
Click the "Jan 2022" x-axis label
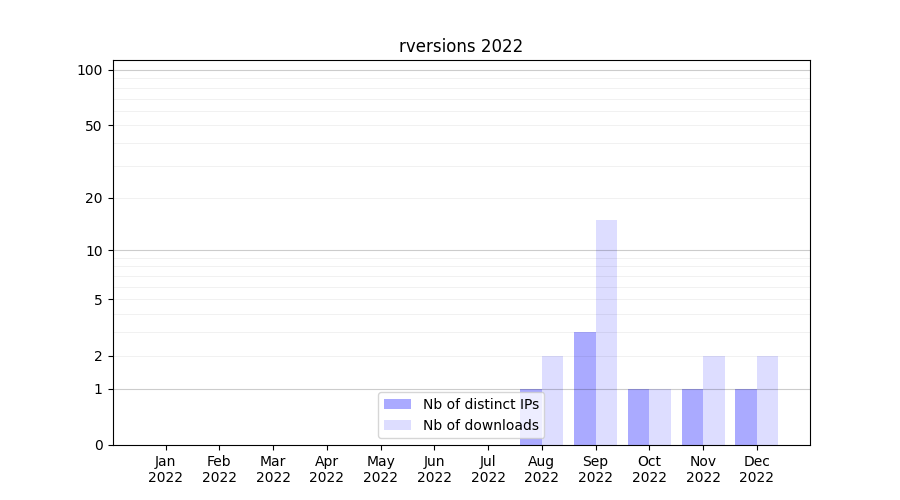(x=166, y=469)
